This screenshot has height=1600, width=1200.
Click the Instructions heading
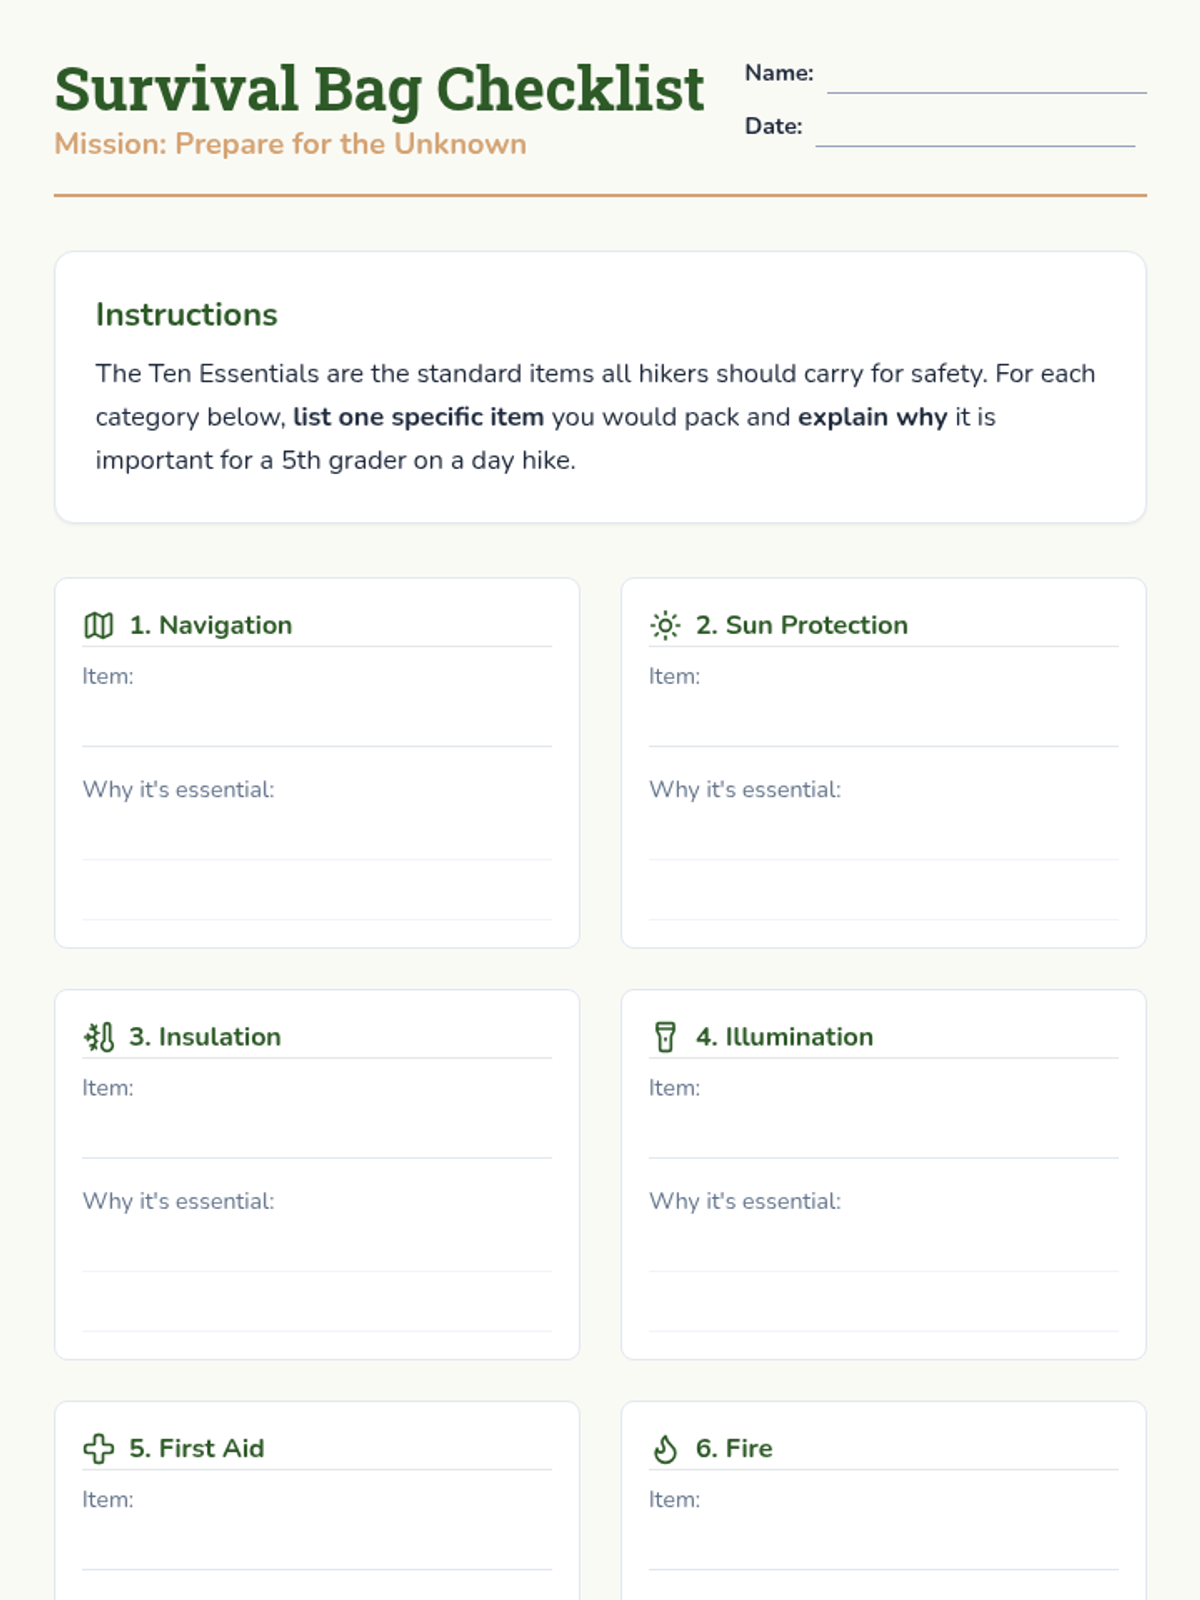(186, 315)
